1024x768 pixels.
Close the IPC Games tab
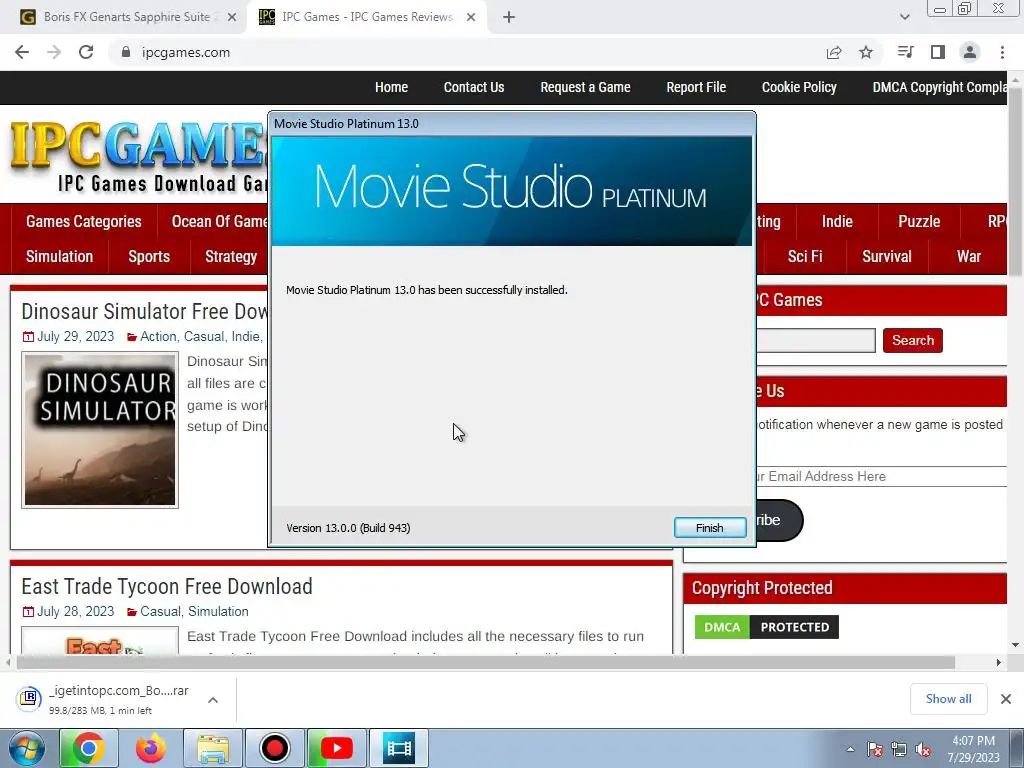coord(471,18)
